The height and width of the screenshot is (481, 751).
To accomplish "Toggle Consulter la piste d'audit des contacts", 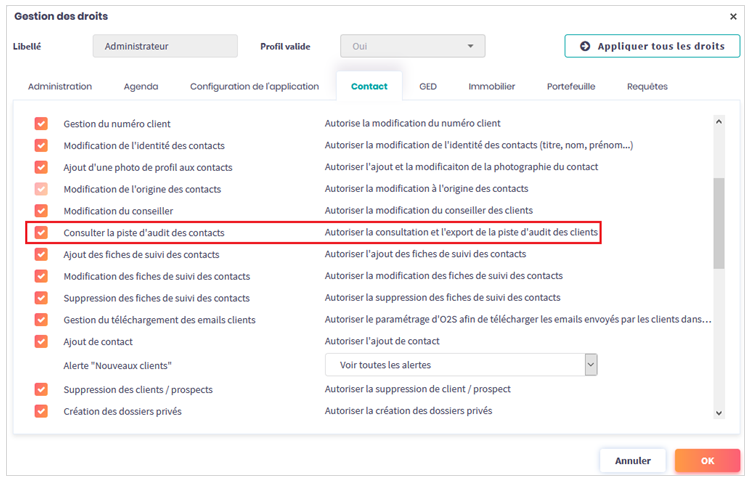I will (41, 232).
